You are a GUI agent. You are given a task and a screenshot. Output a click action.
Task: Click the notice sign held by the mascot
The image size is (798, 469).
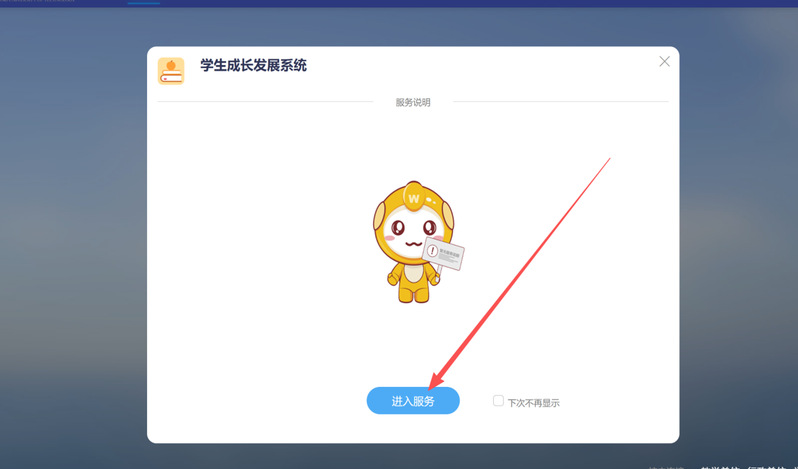click(443, 252)
